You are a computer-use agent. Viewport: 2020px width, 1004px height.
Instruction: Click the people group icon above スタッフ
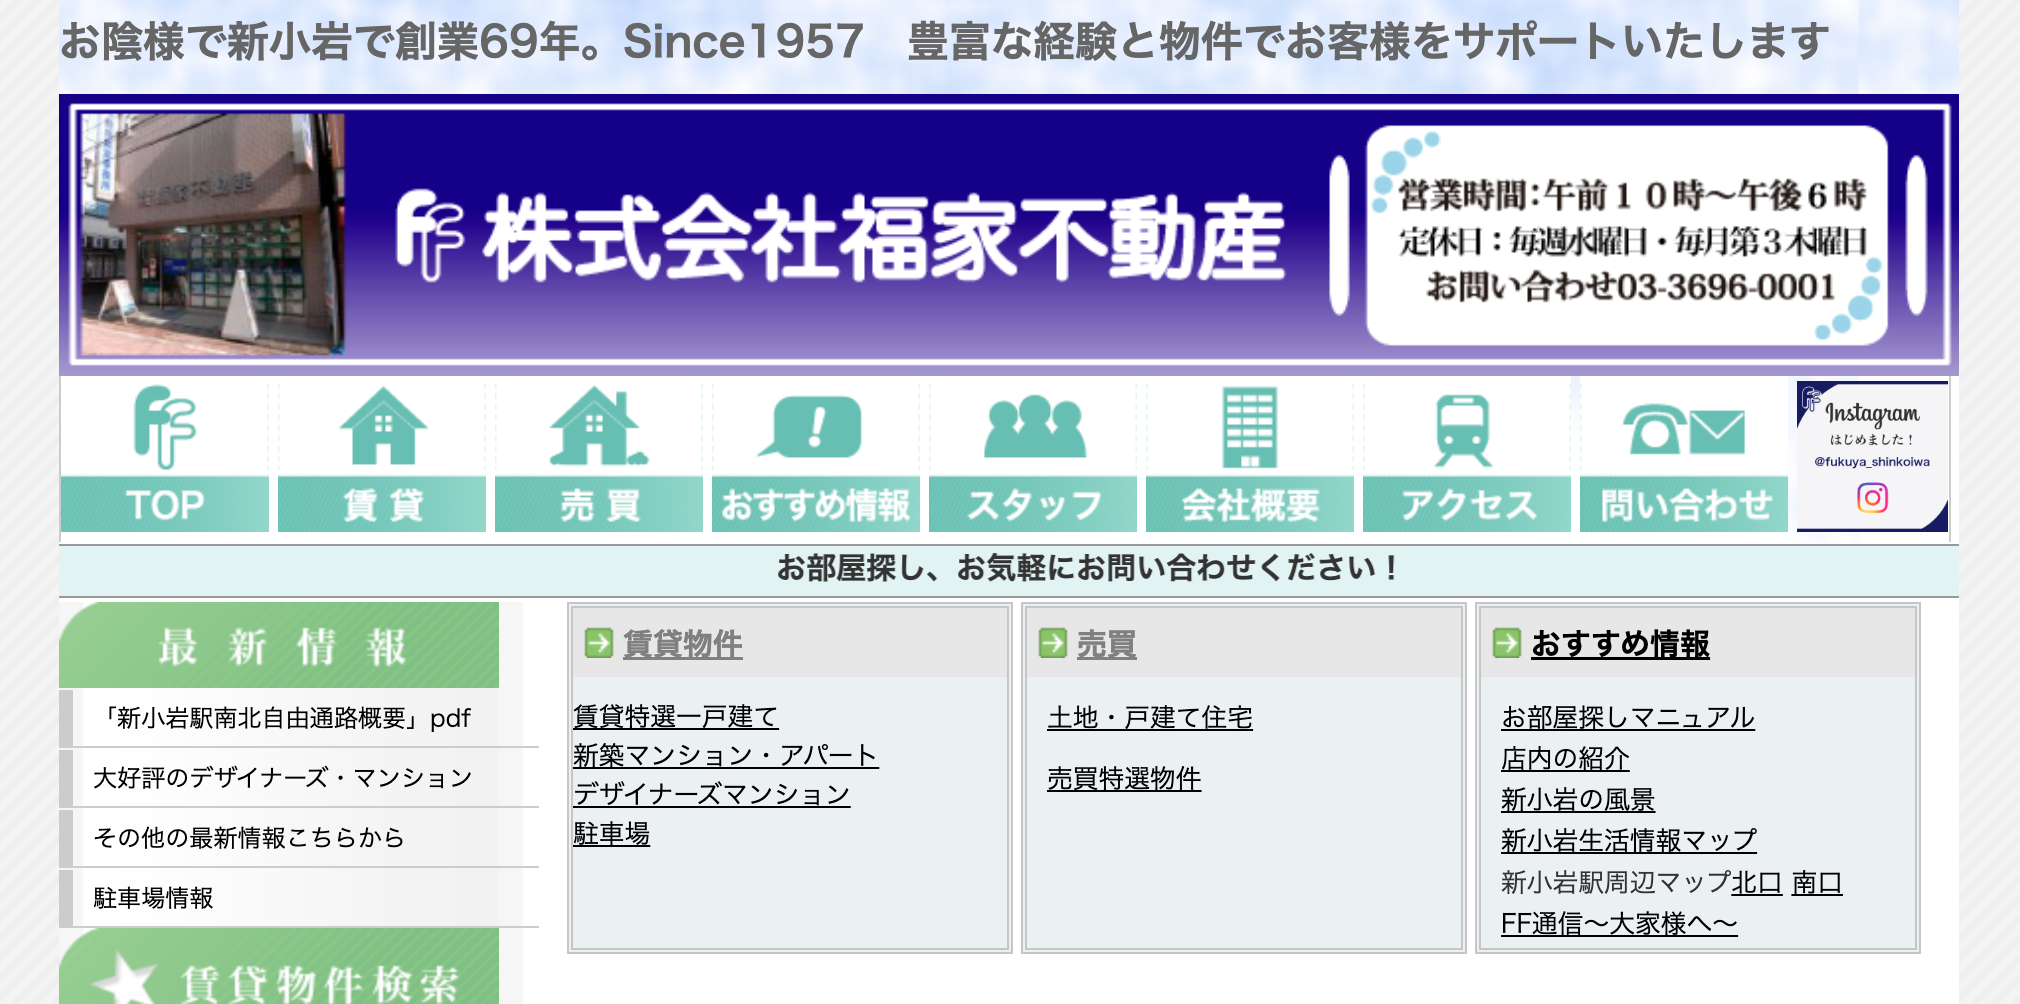pos(1034,427)
